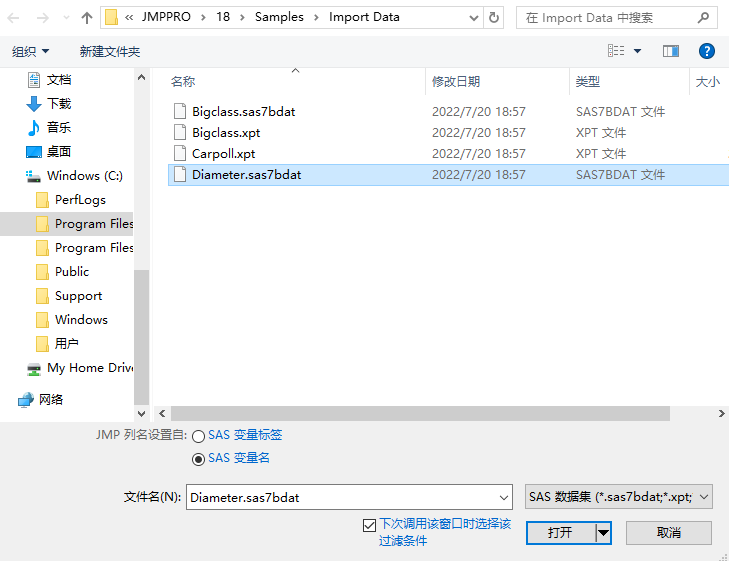Click the 文件名 input field
The width and height of the screenshot is (729, 561).
coord(342,497)
